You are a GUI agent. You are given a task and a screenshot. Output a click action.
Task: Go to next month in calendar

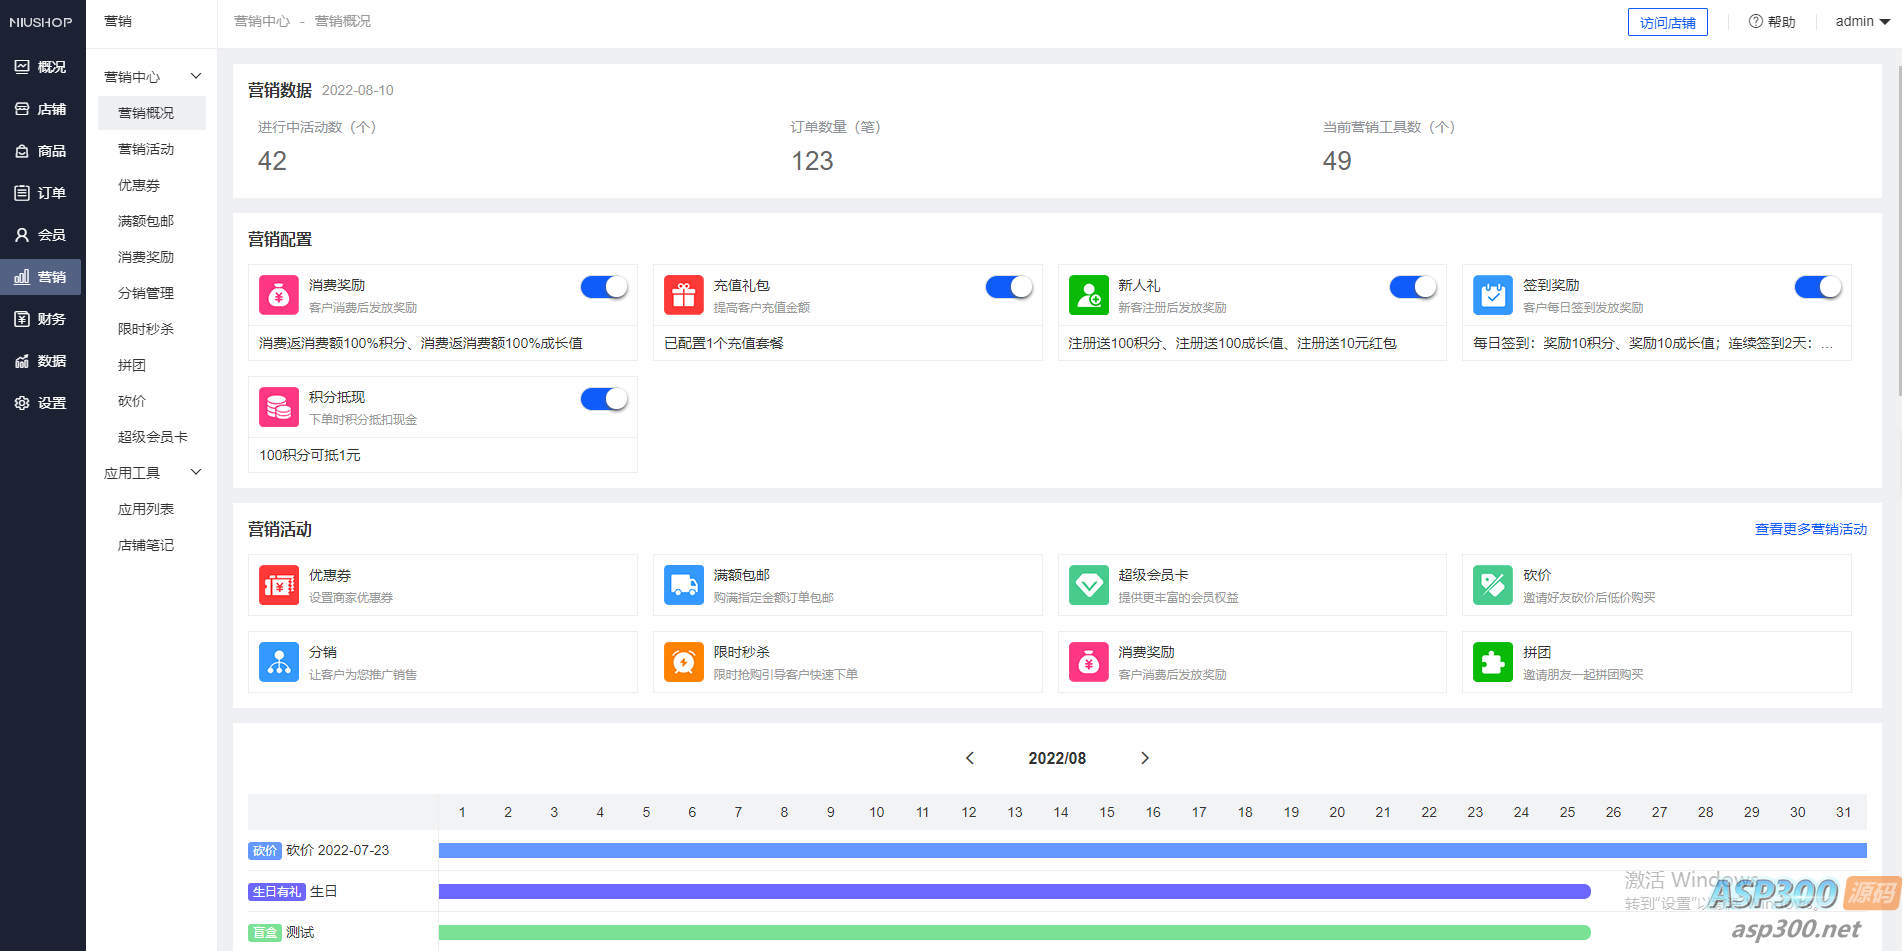coord(1145,758)
